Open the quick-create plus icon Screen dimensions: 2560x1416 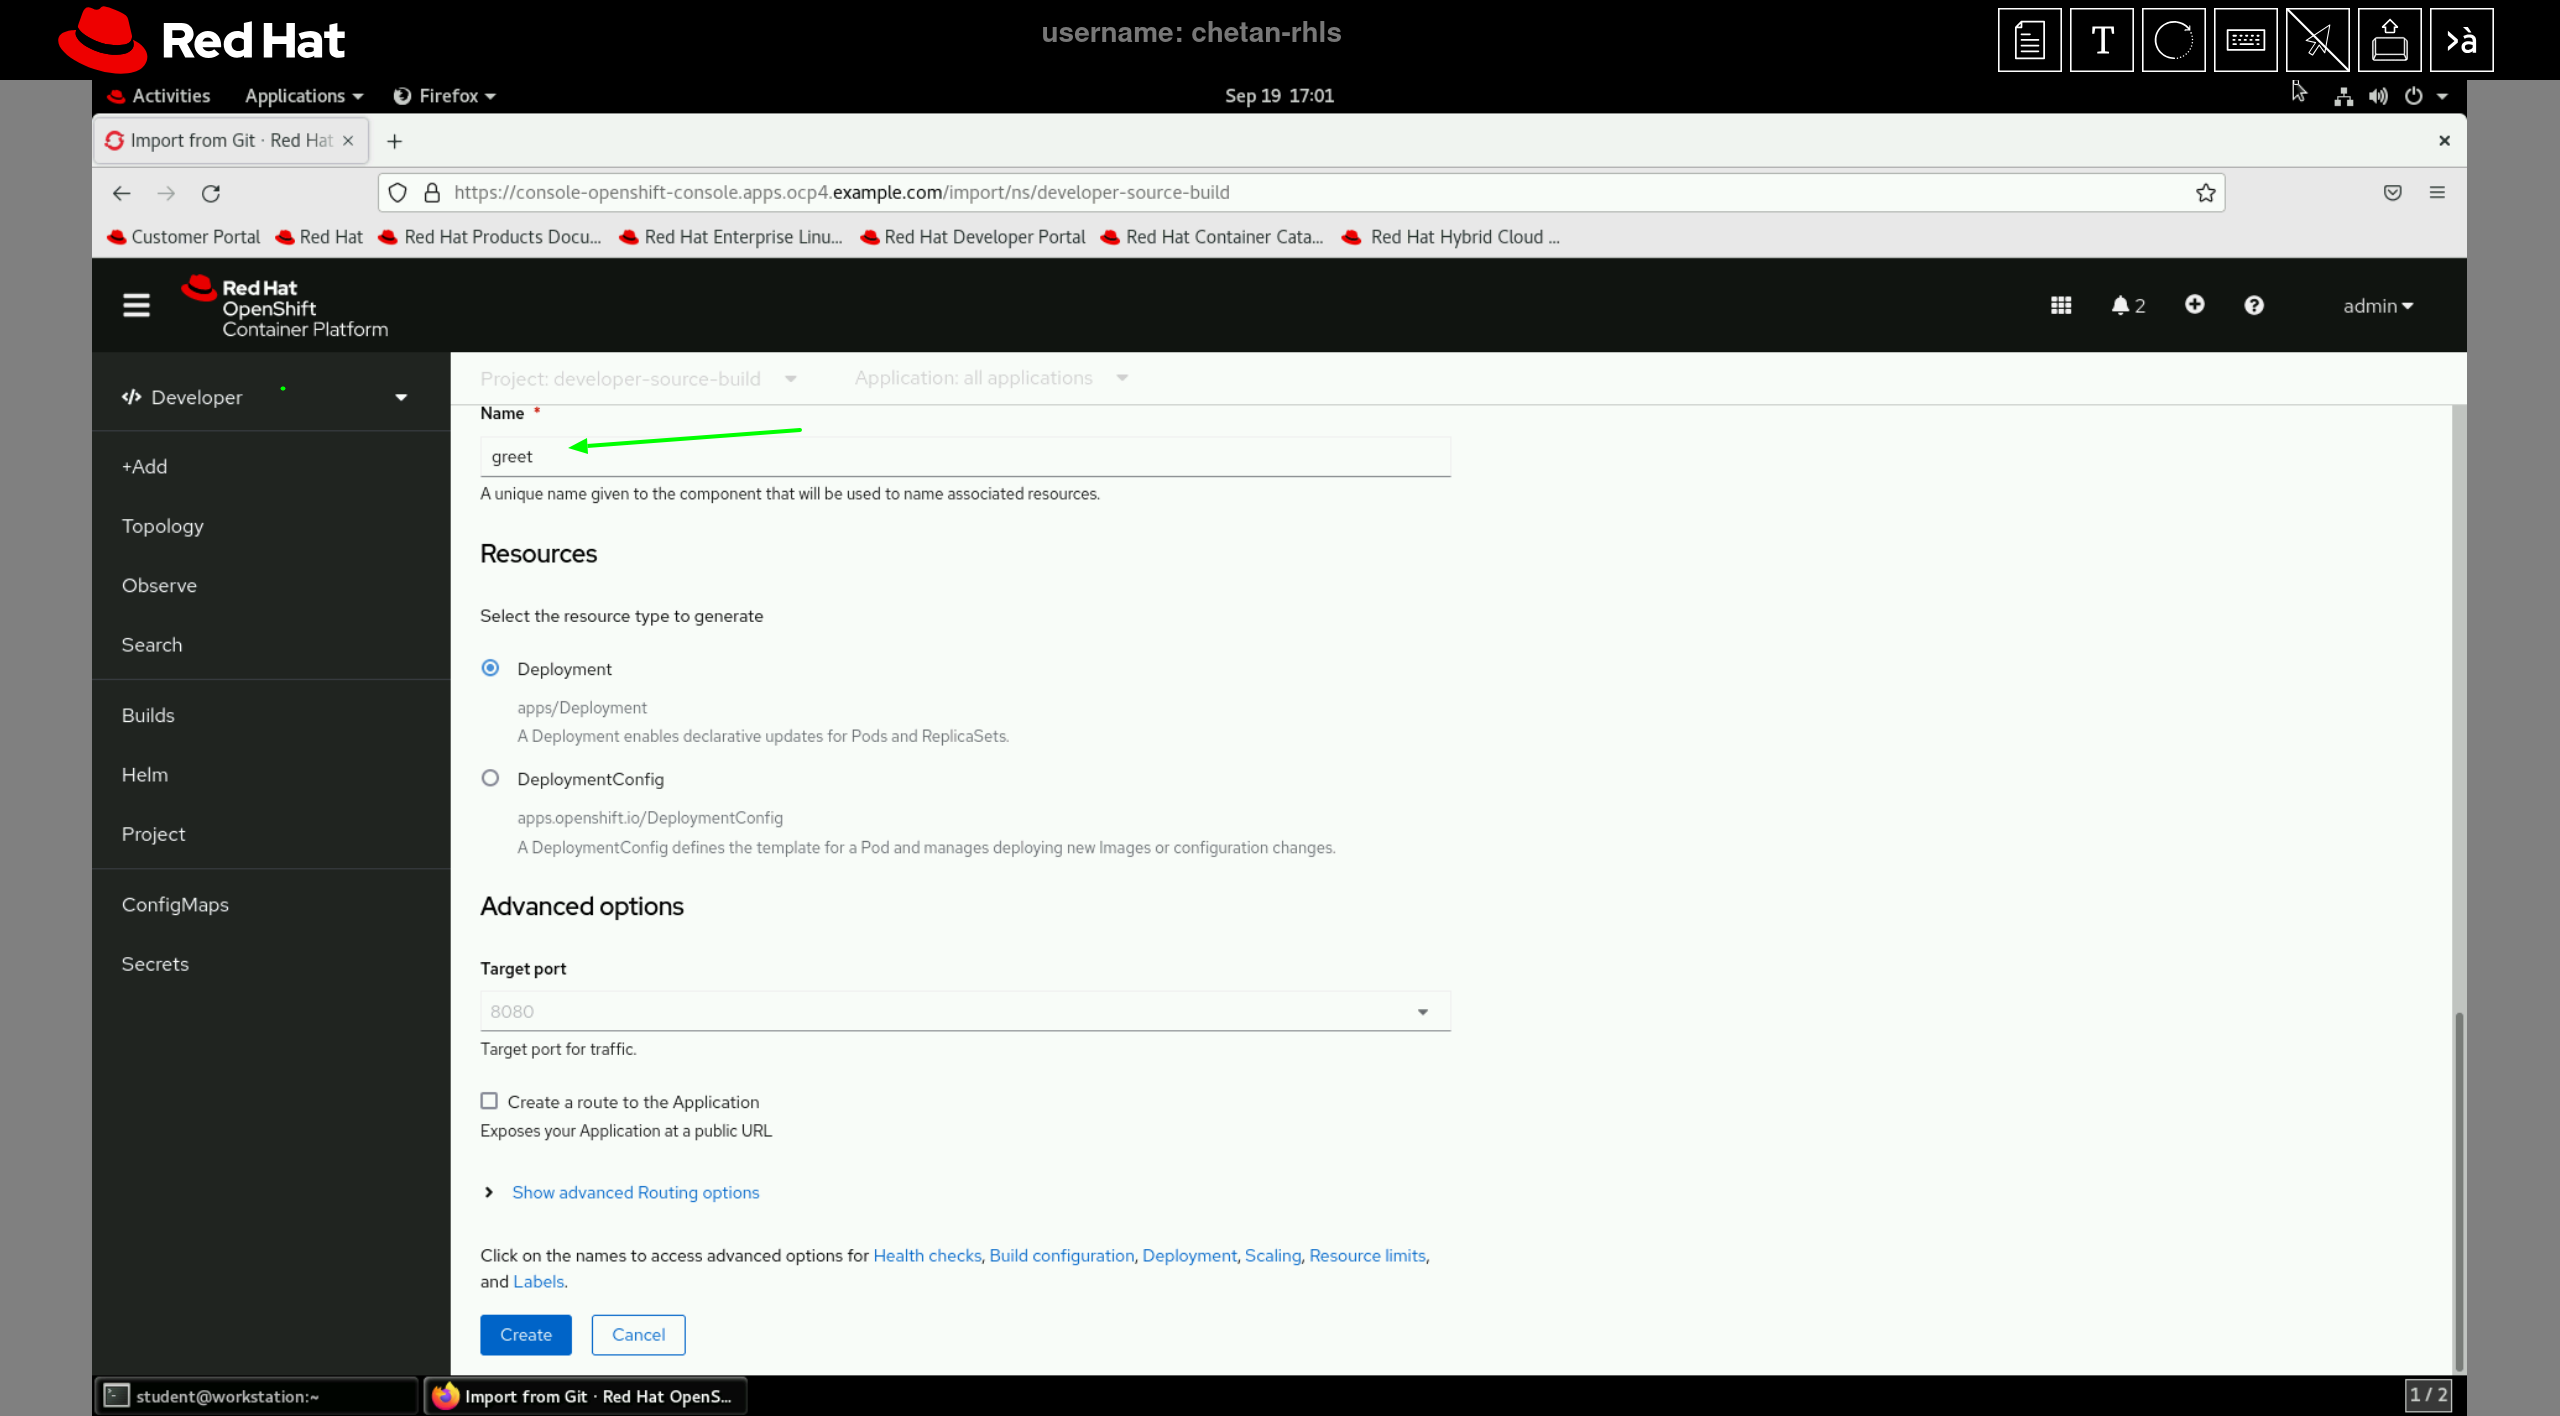pos(2193,305)
